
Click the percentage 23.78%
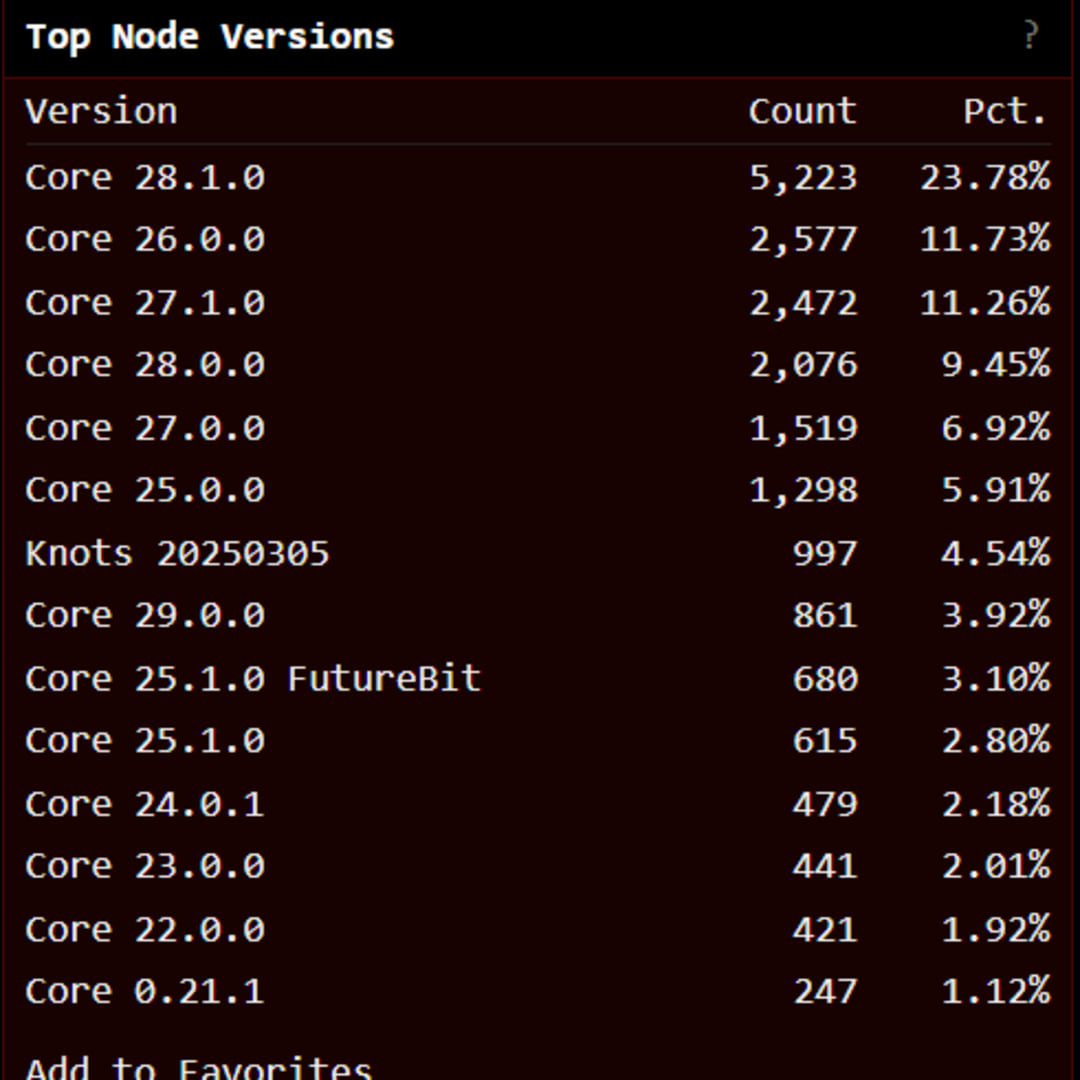tap(985, 177)
